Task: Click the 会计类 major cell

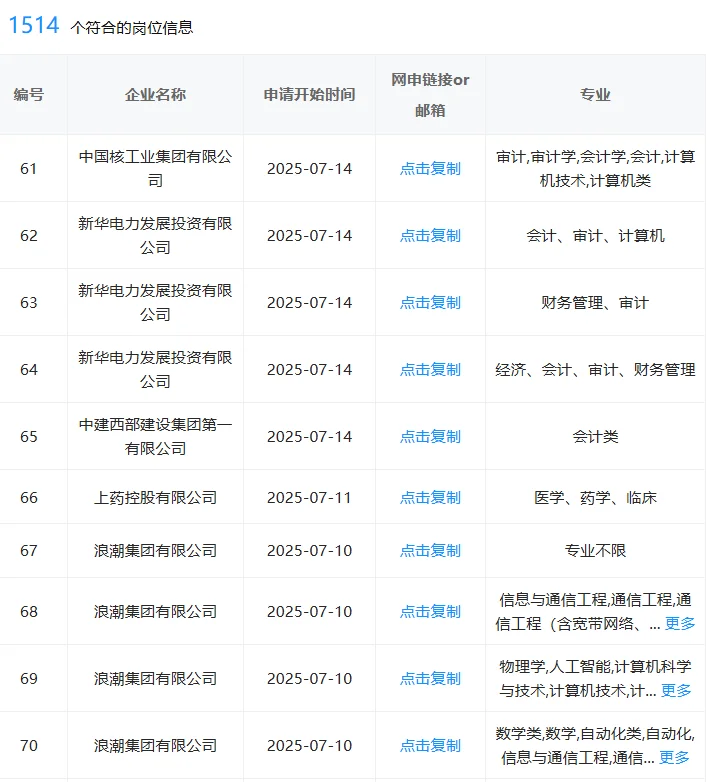Action: [x=595, y=437]
